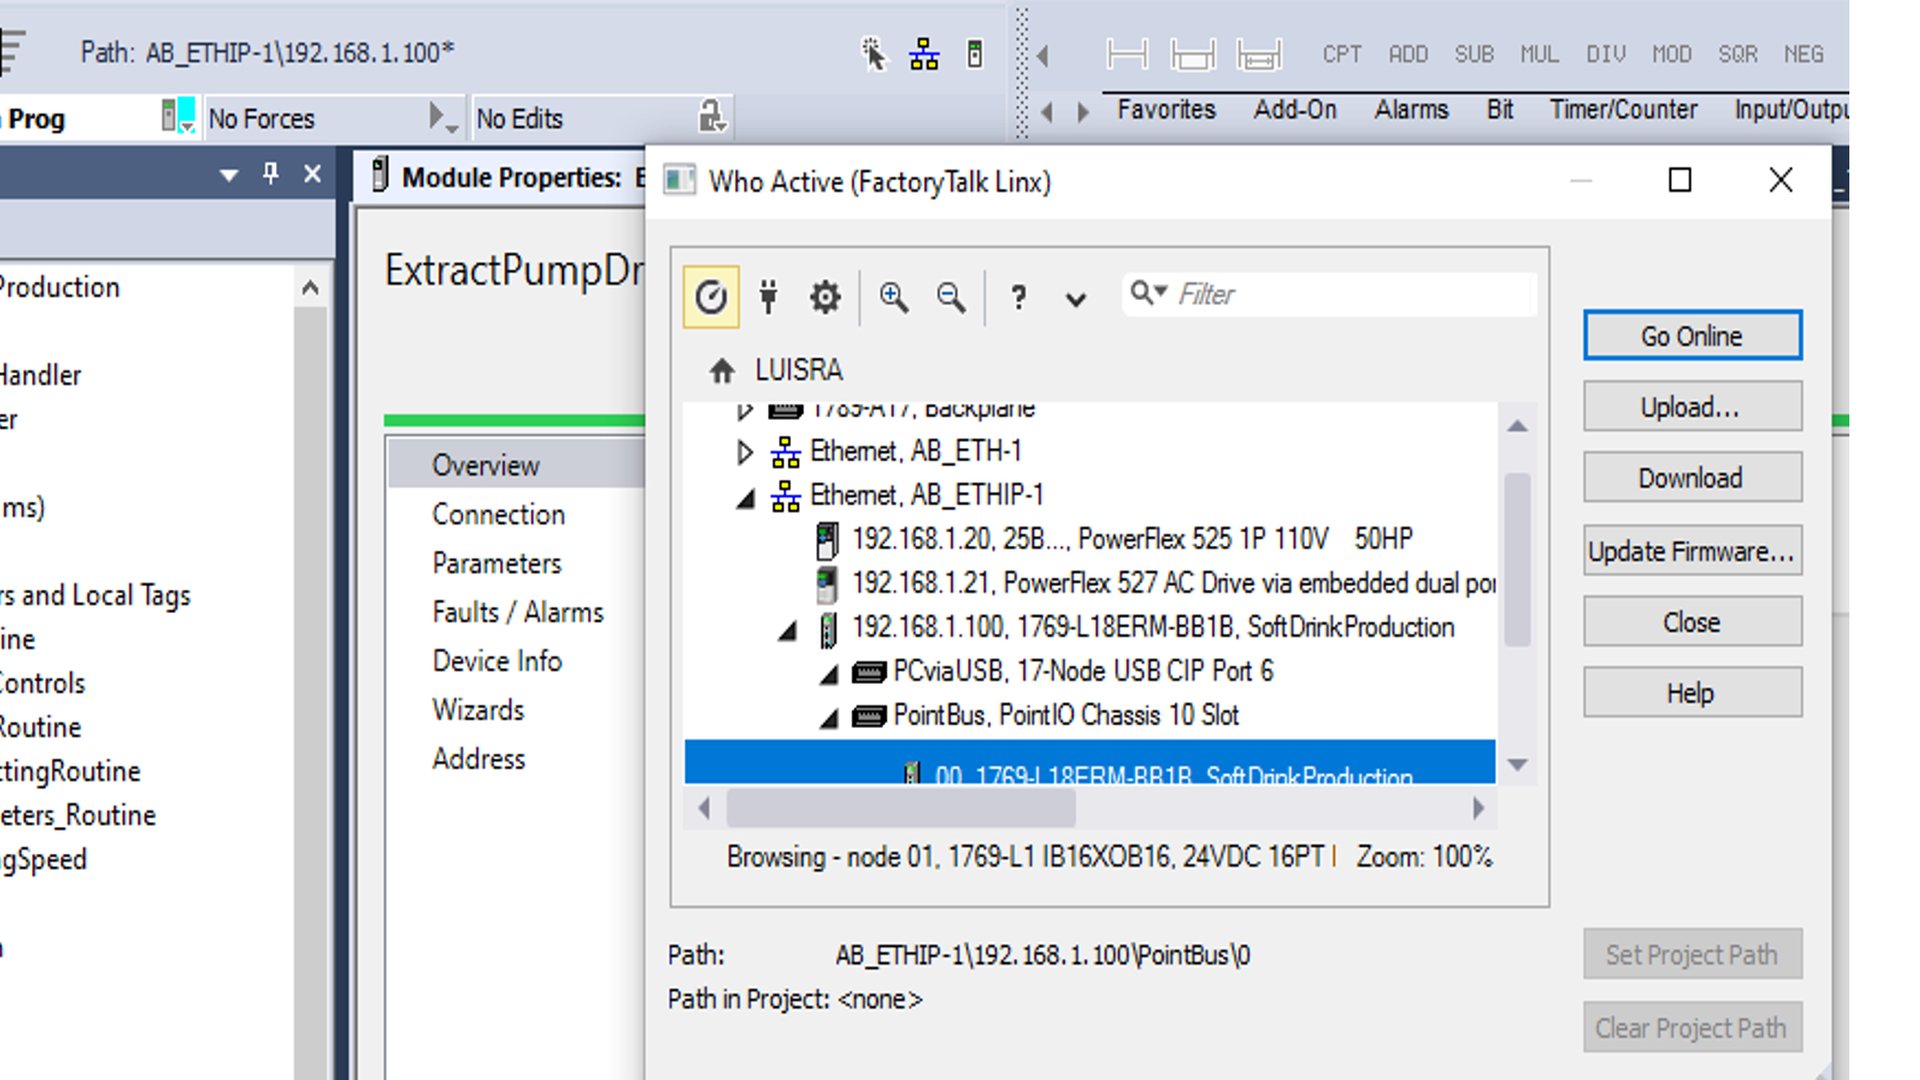Switch to the Timer/Counter instruction tab
The height and width of the screenshot is (1080, 1920).
tap(1623, 109)
